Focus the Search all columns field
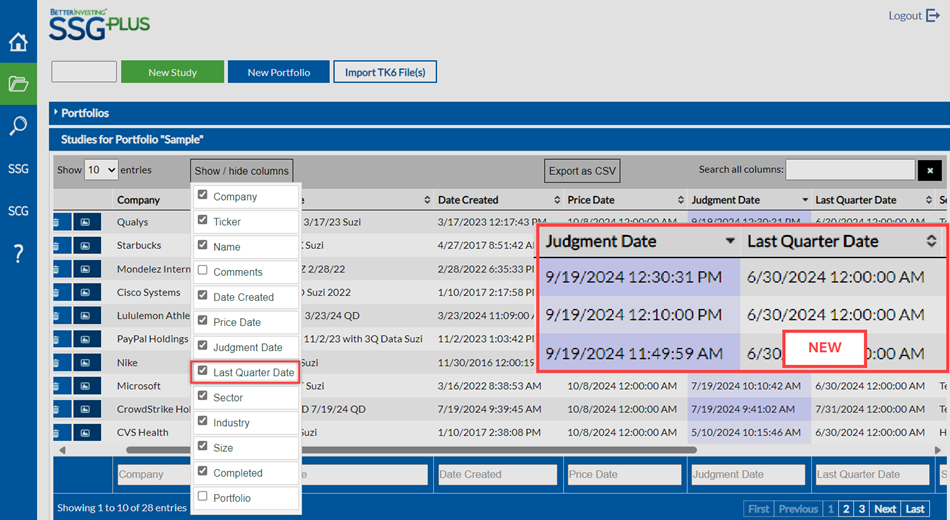The image size is (950, 520). [850, 170]
